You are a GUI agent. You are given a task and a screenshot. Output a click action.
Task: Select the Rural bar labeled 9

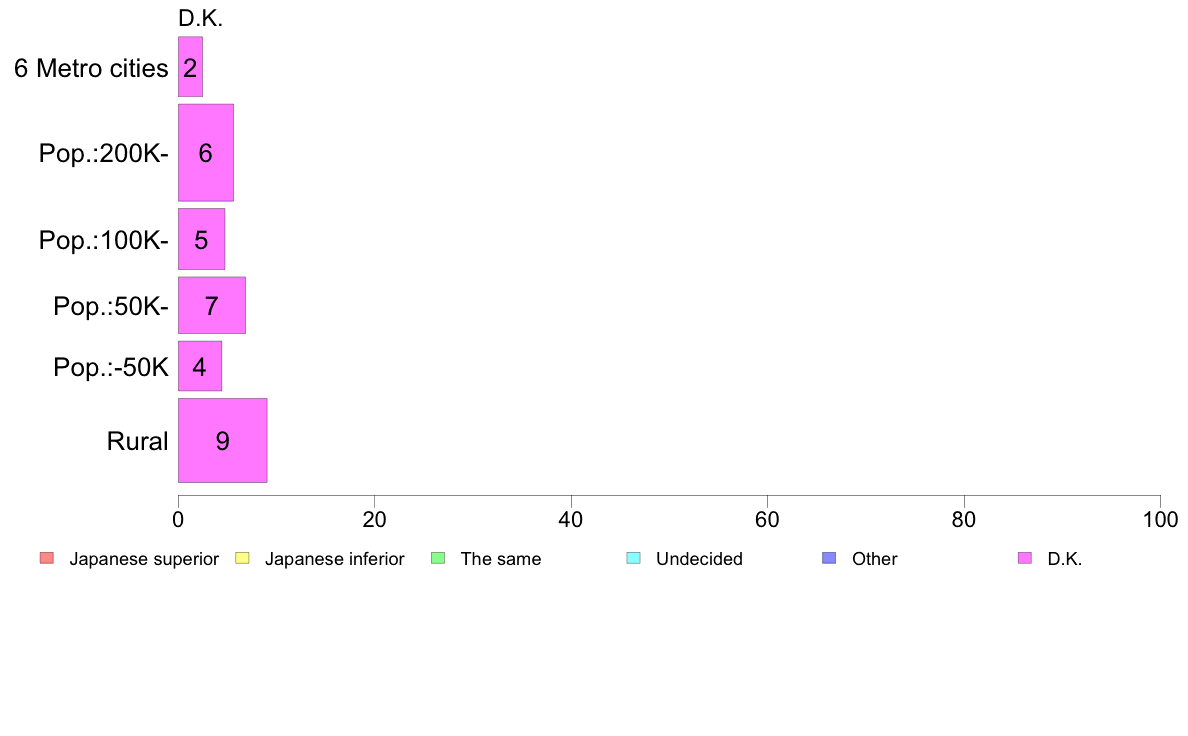(x=223, y=440)
